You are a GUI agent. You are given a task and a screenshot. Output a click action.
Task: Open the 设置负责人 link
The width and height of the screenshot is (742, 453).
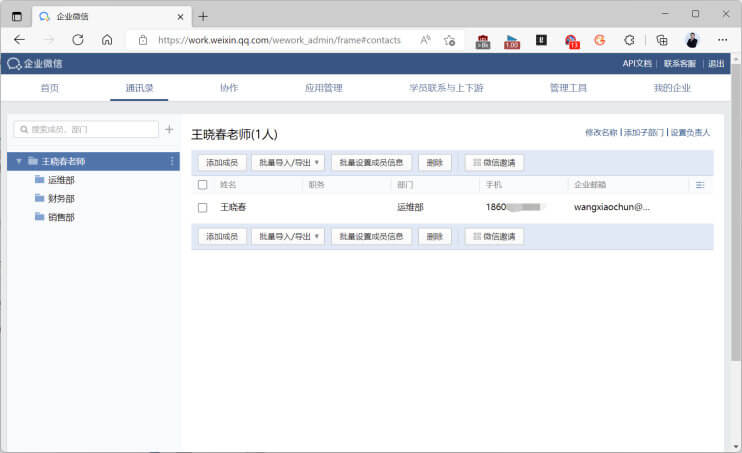pyautogui.click(x=690, y=133)
